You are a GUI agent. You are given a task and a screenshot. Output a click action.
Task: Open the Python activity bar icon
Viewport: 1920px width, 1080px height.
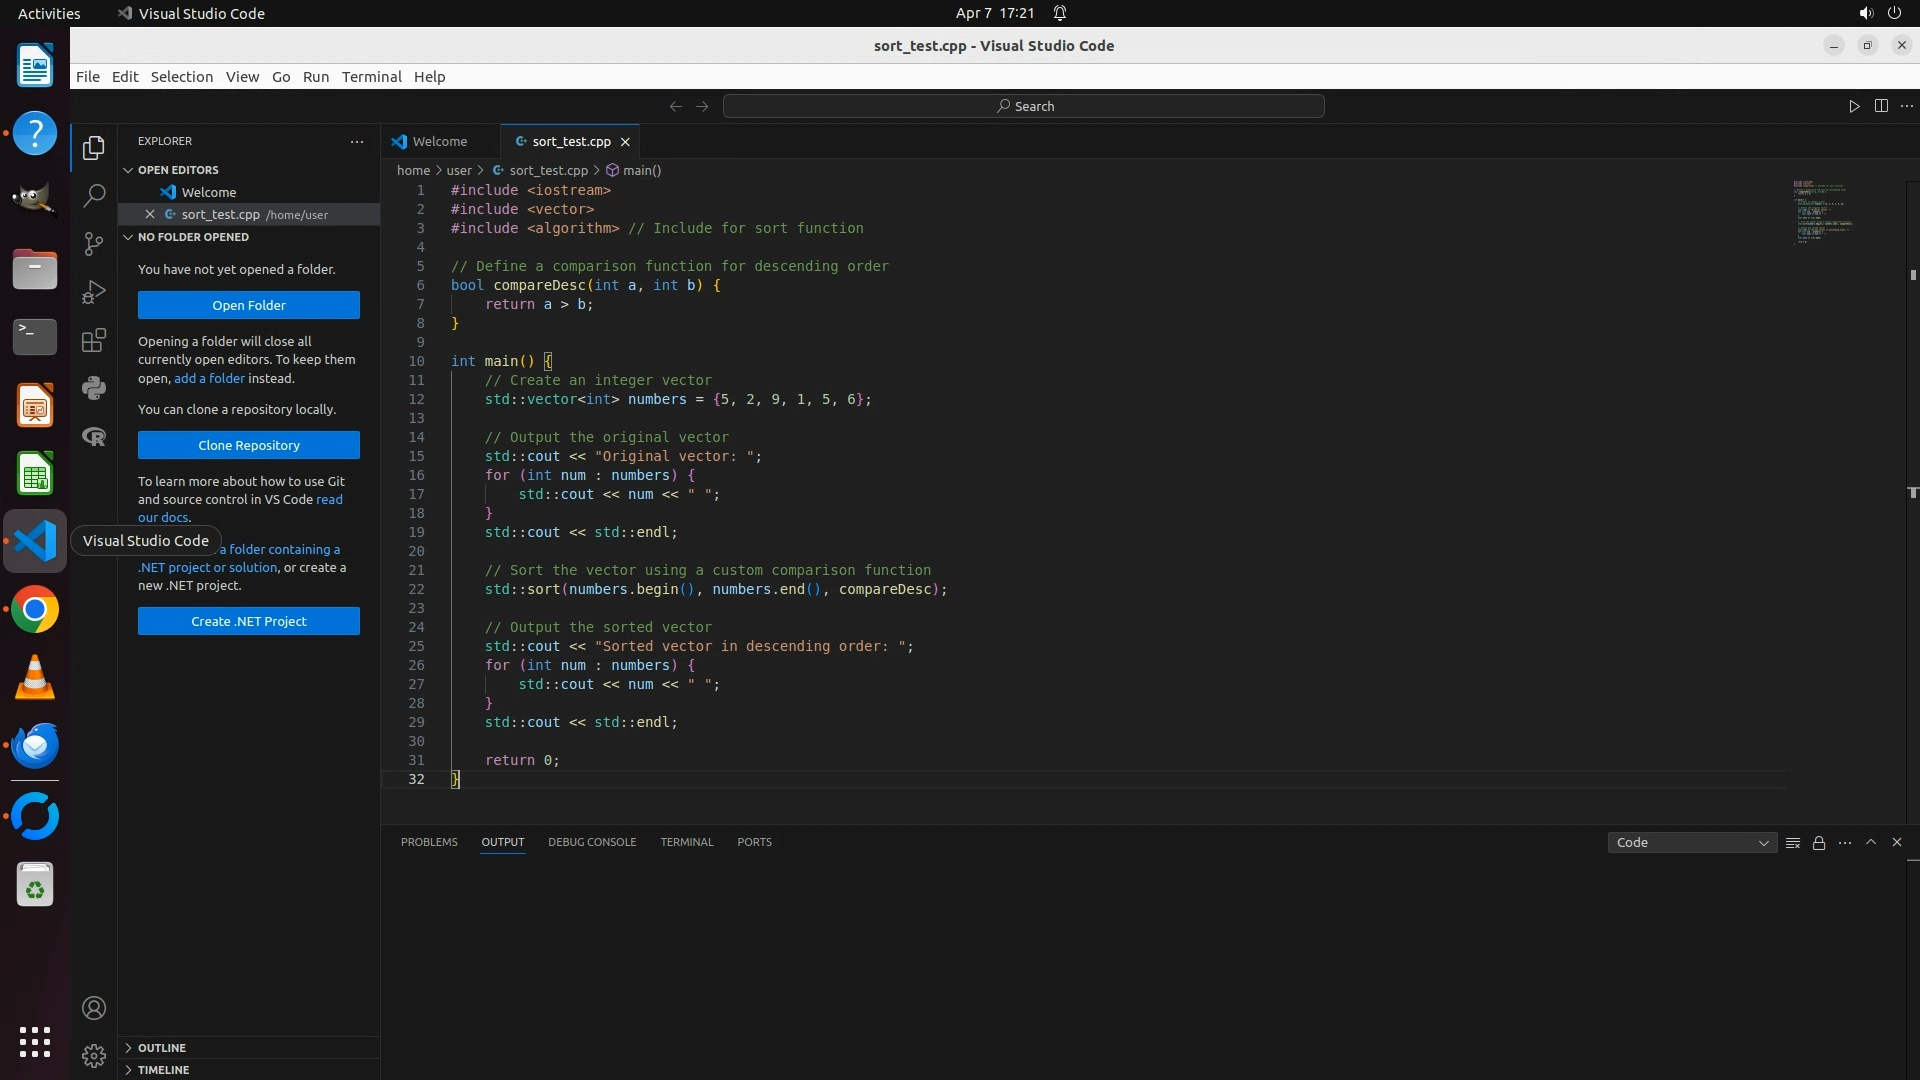[x=94, y=388]
